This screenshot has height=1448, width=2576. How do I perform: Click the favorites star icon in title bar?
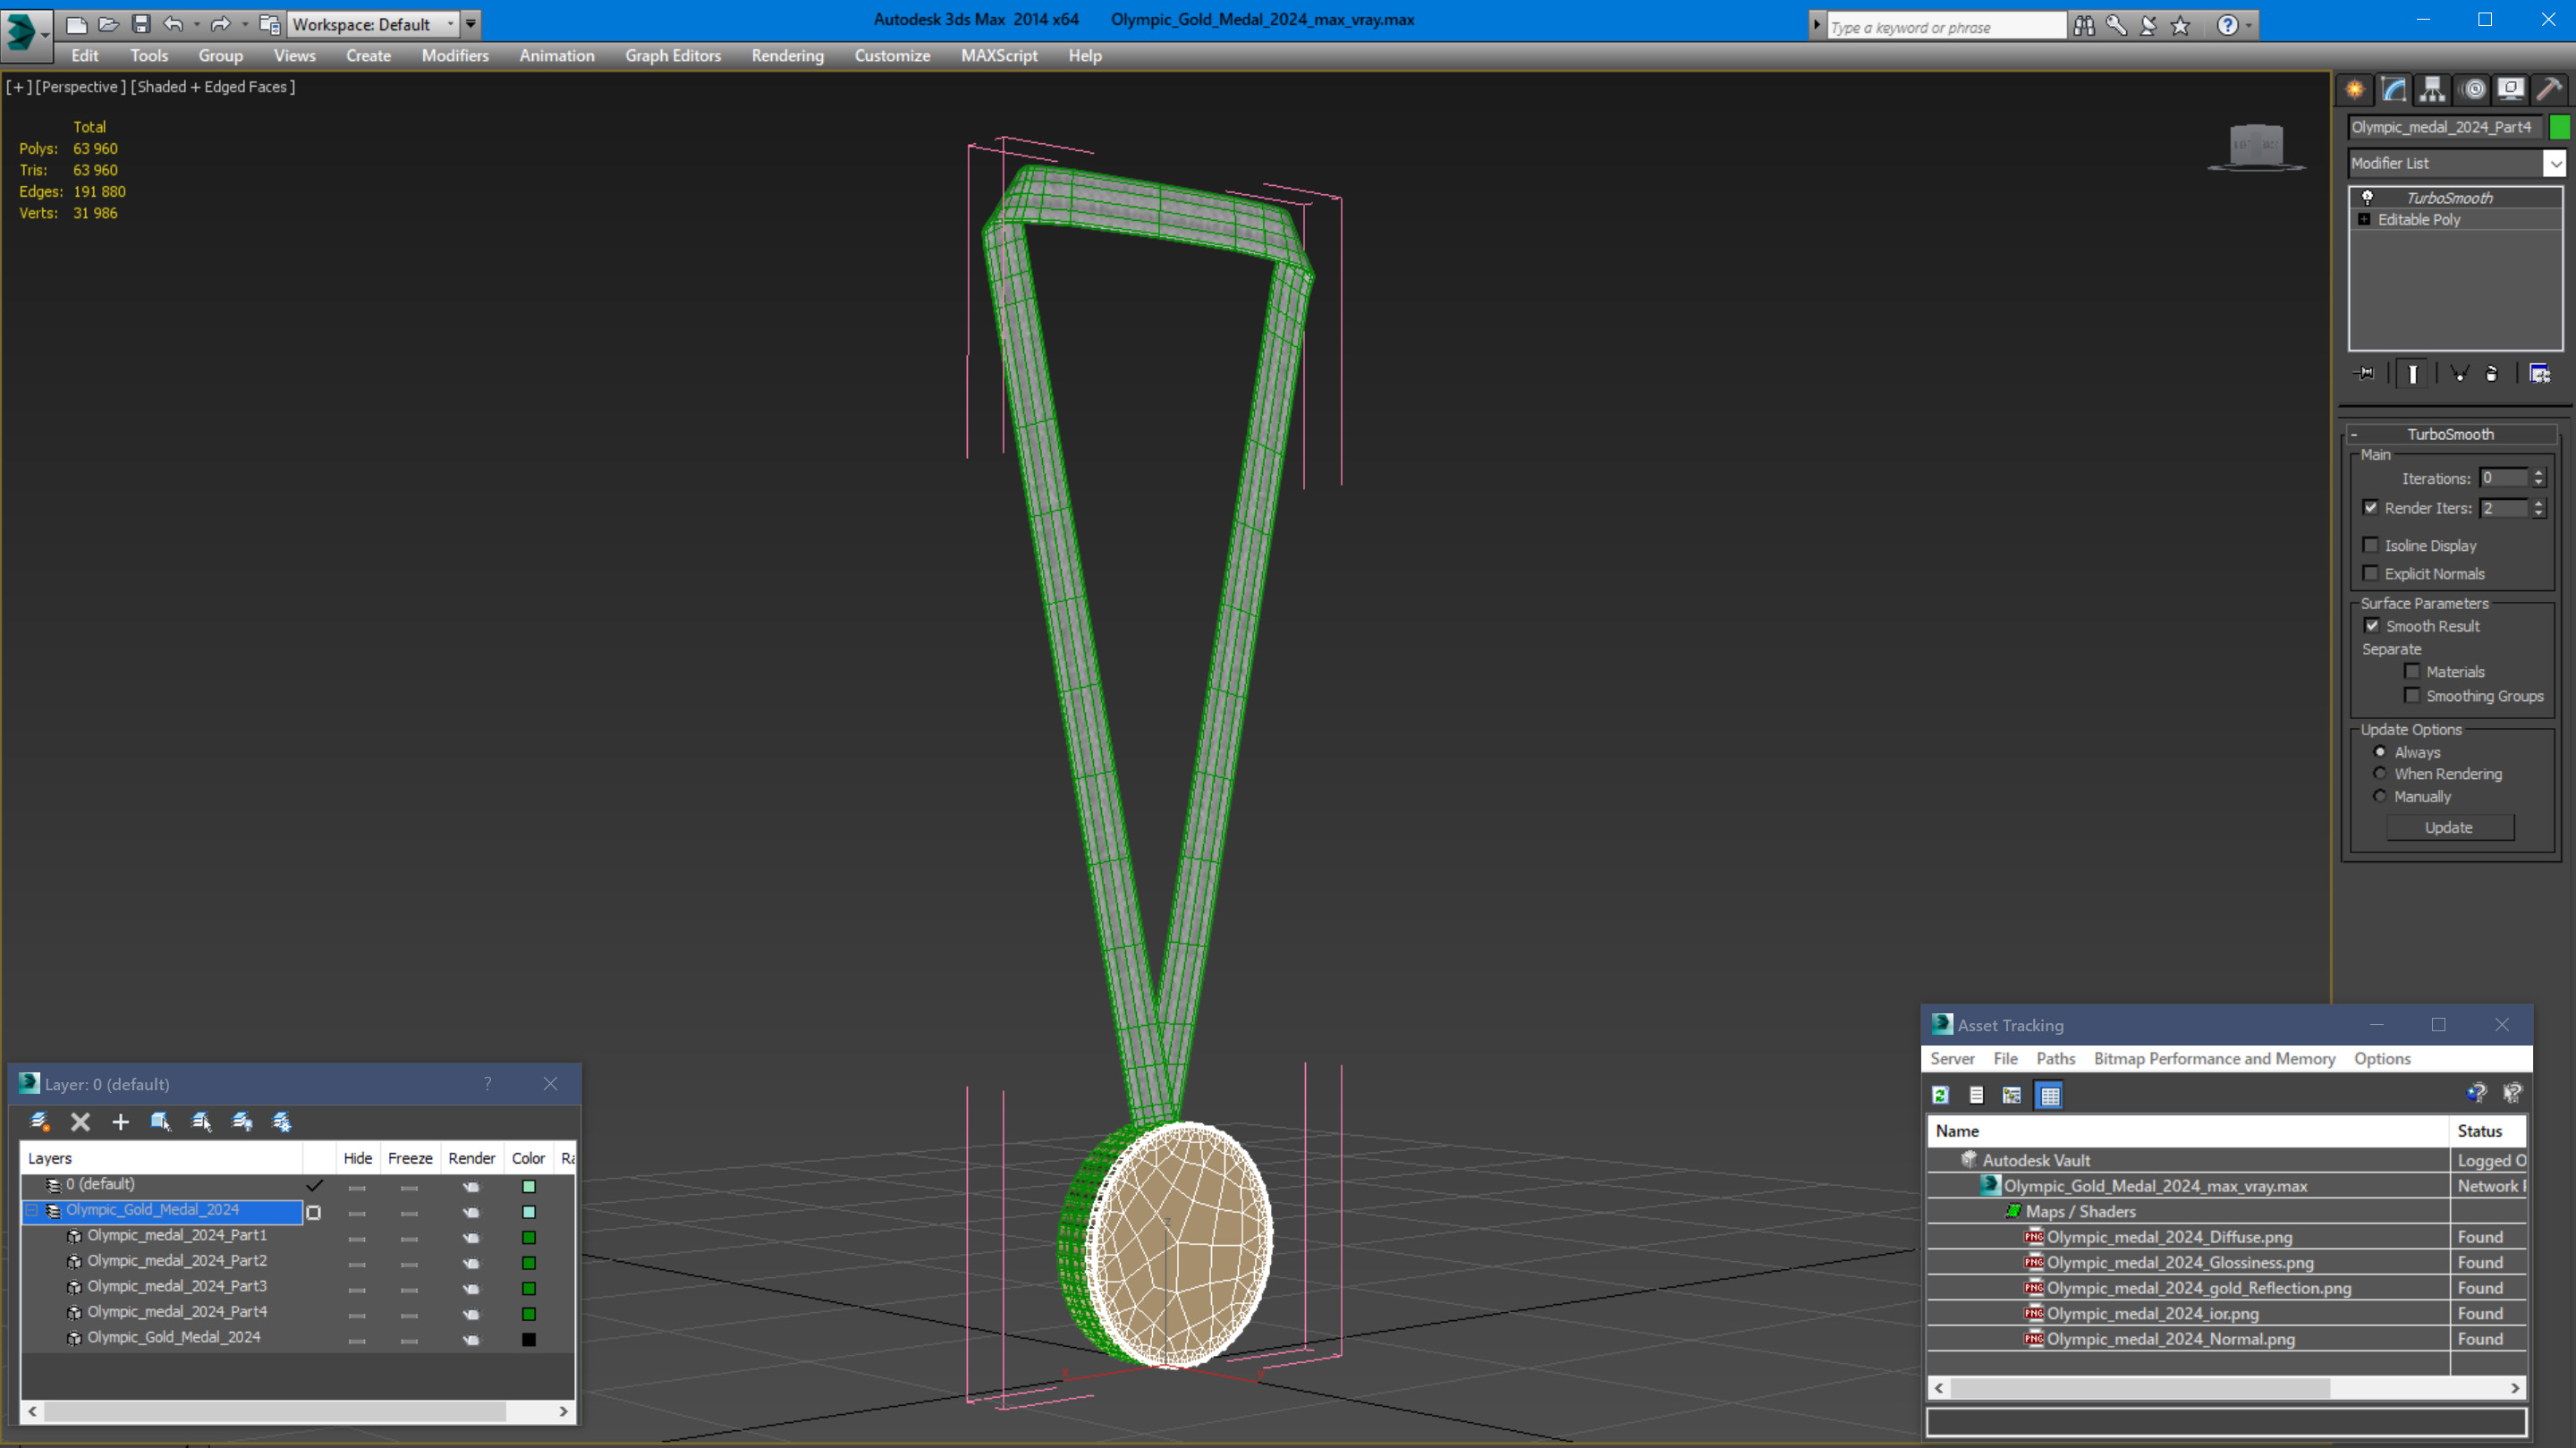(x=2180, y=26)
